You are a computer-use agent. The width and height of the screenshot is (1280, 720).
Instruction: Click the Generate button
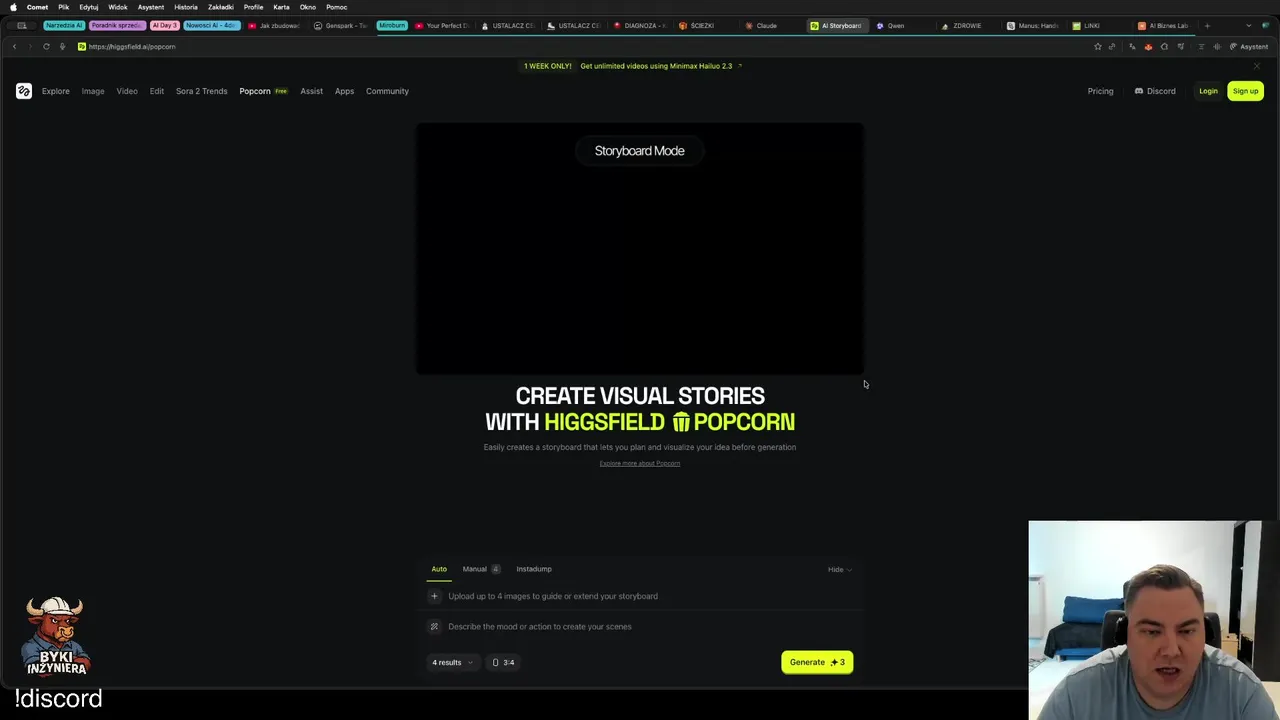[817, 662]
